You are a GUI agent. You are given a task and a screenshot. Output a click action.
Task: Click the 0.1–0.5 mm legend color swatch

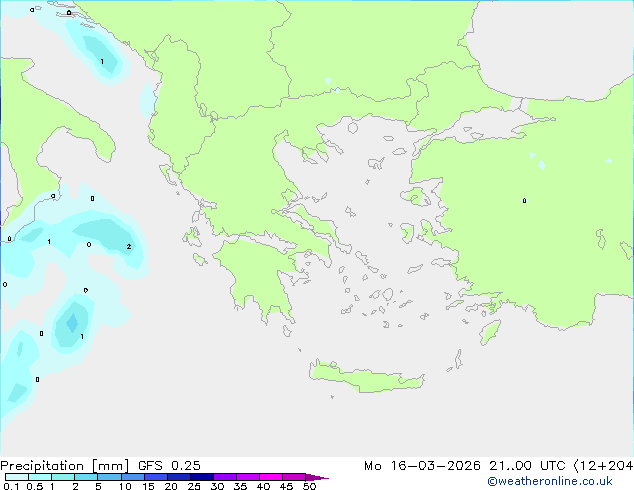[17, 477]
